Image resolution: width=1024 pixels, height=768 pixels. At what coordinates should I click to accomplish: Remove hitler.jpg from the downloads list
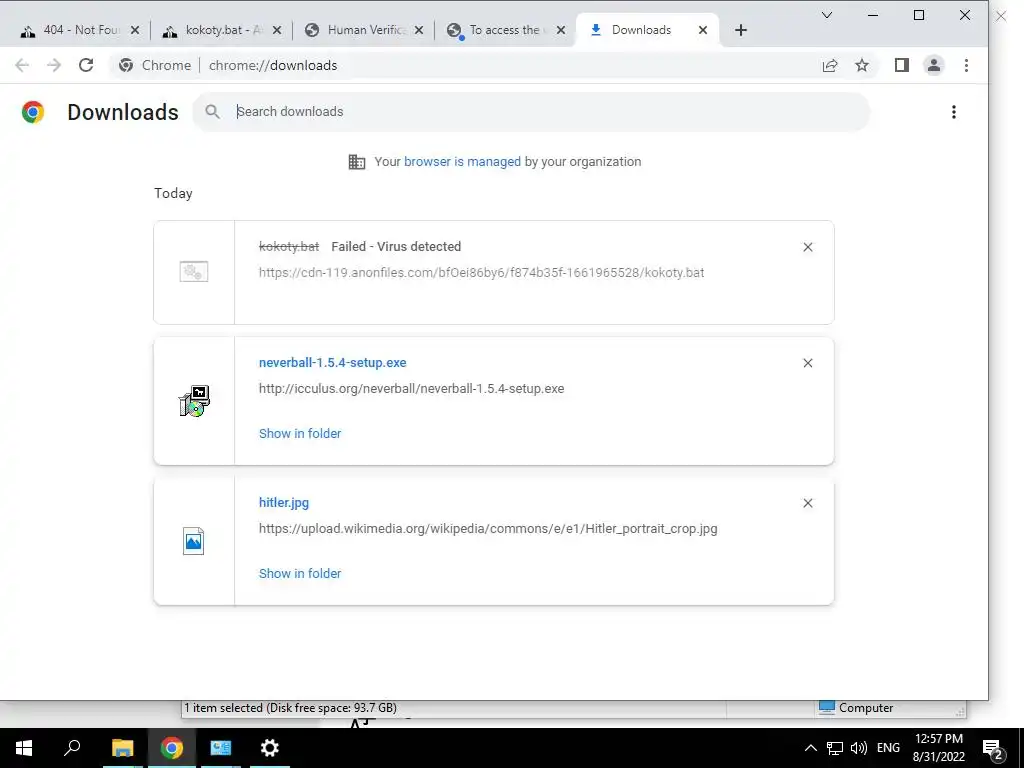pos(808,503)
